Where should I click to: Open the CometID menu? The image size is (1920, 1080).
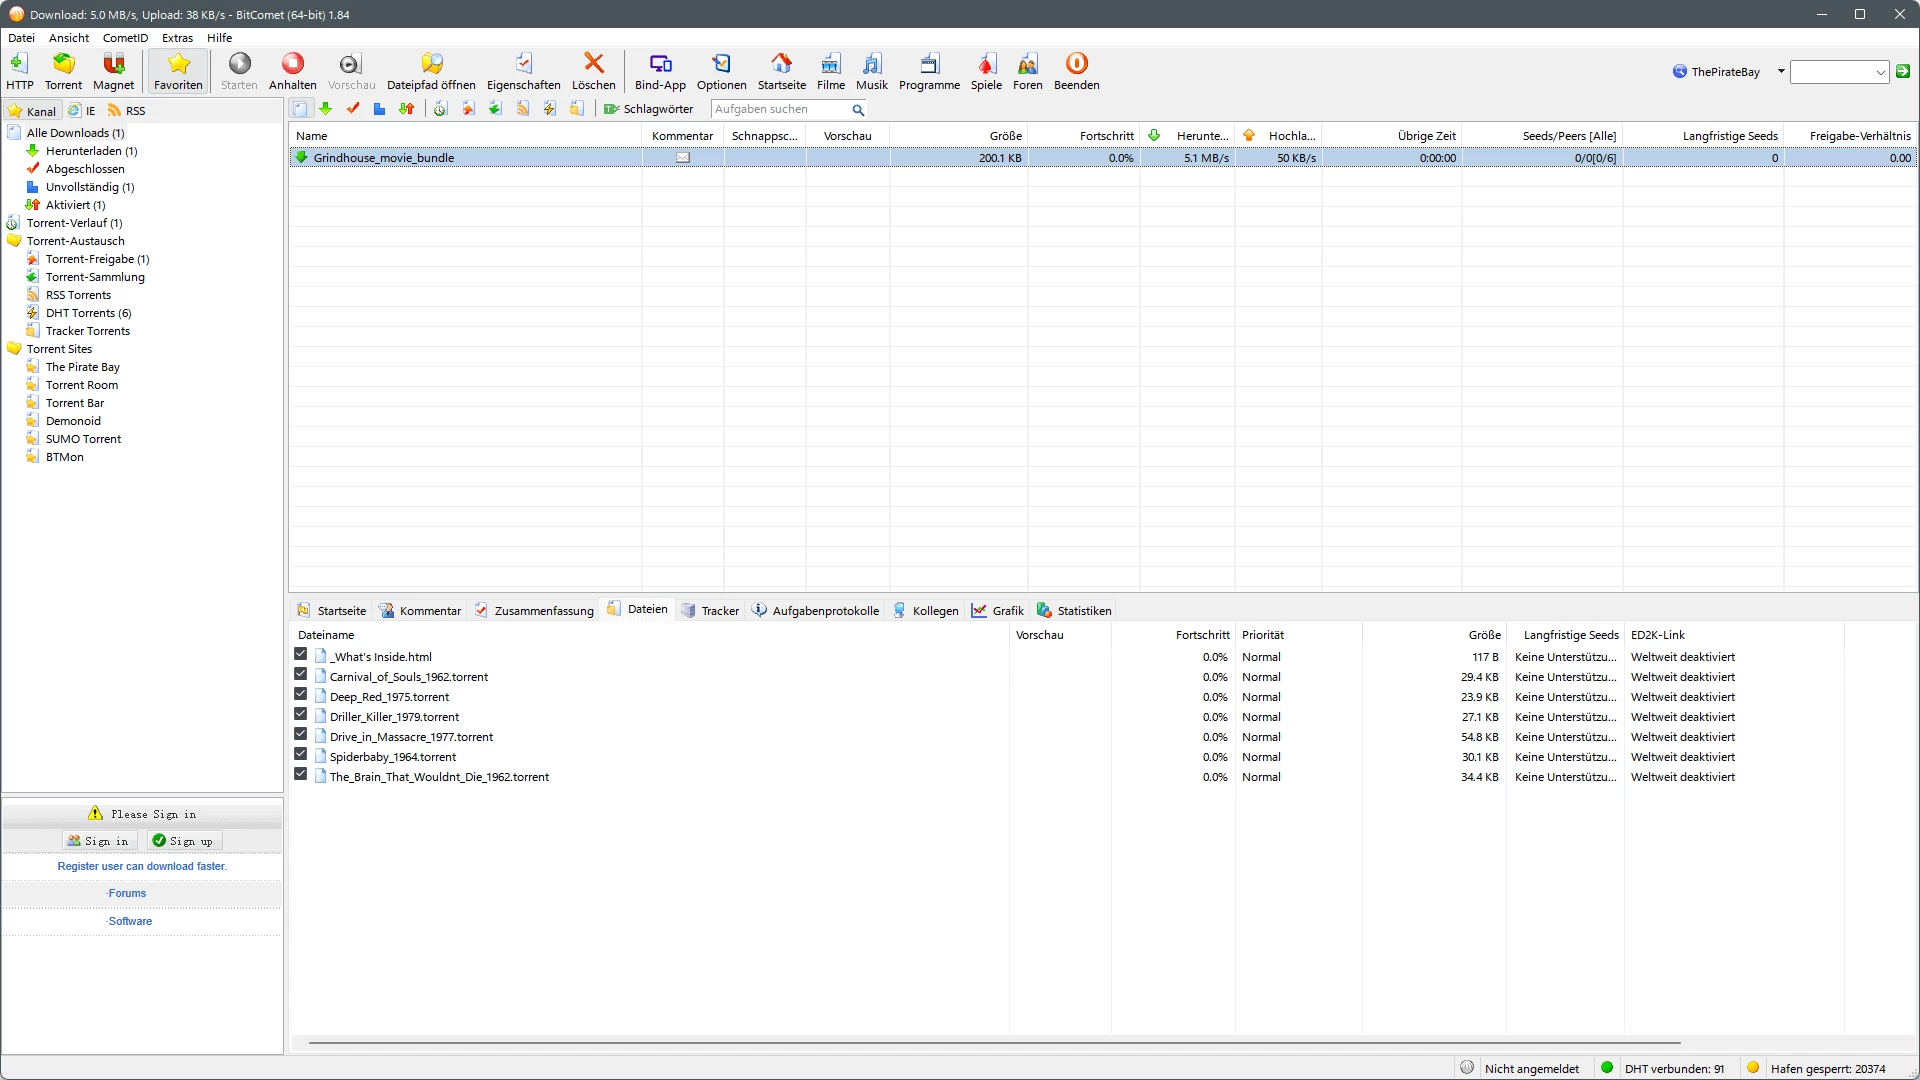coord(125,38)
